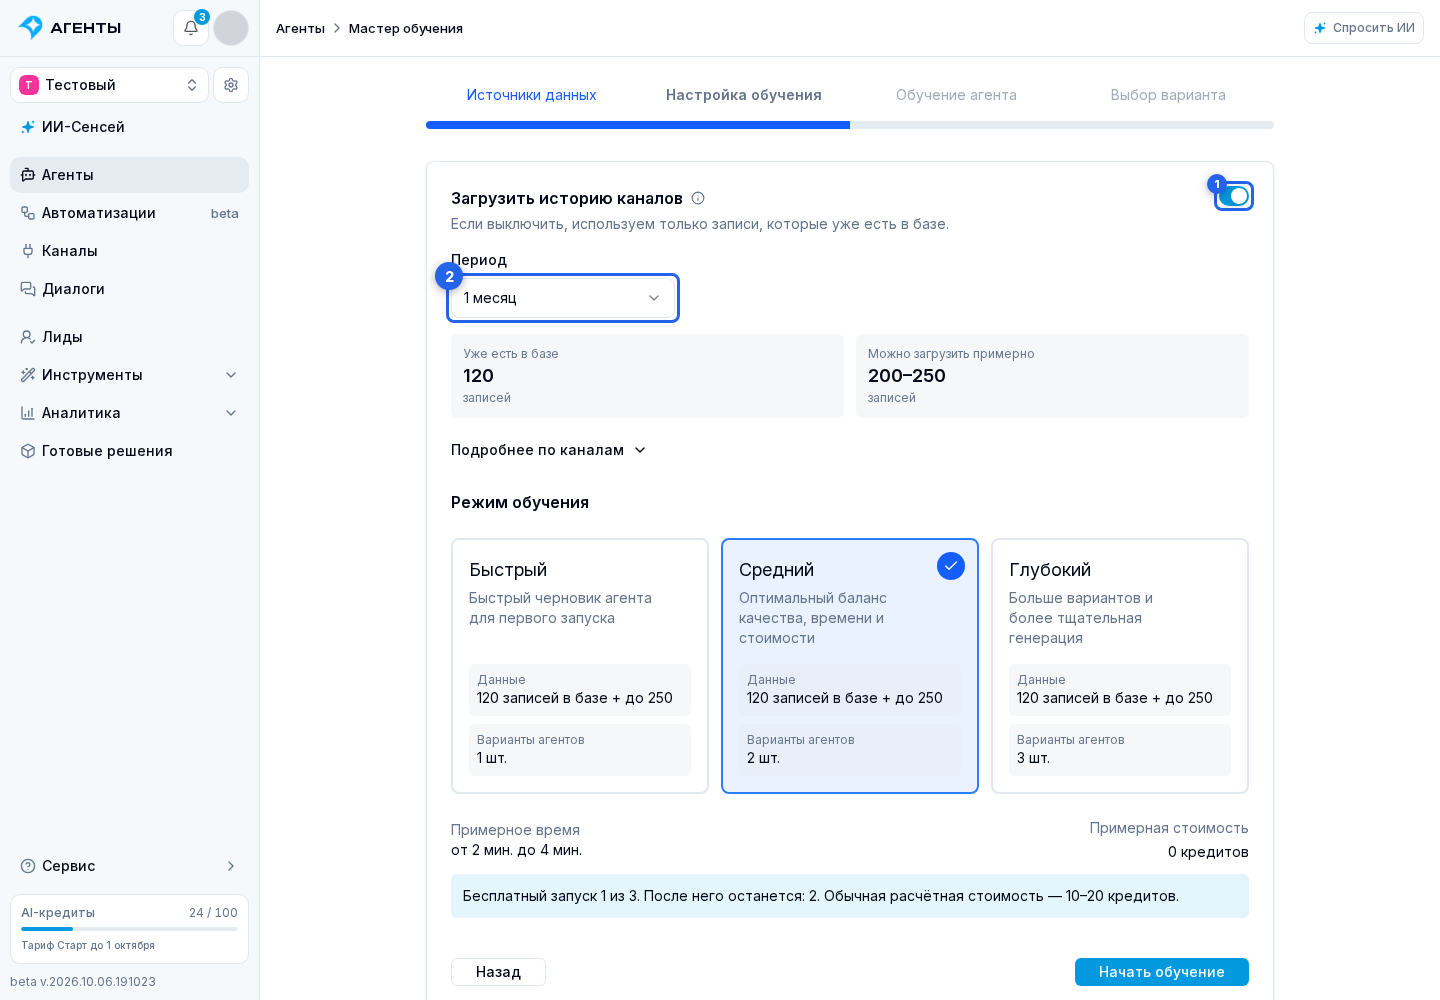1440x1000 pixels.
Task: Expand Аналитика chevron
Action: (x=231, y=413)
